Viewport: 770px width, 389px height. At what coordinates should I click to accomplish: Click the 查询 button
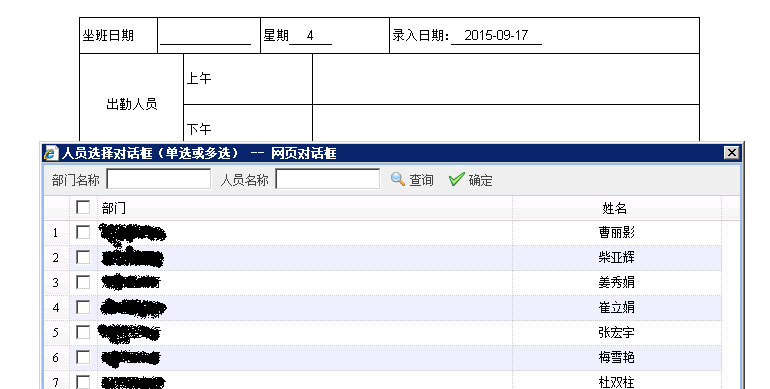[x=412, y=180]
